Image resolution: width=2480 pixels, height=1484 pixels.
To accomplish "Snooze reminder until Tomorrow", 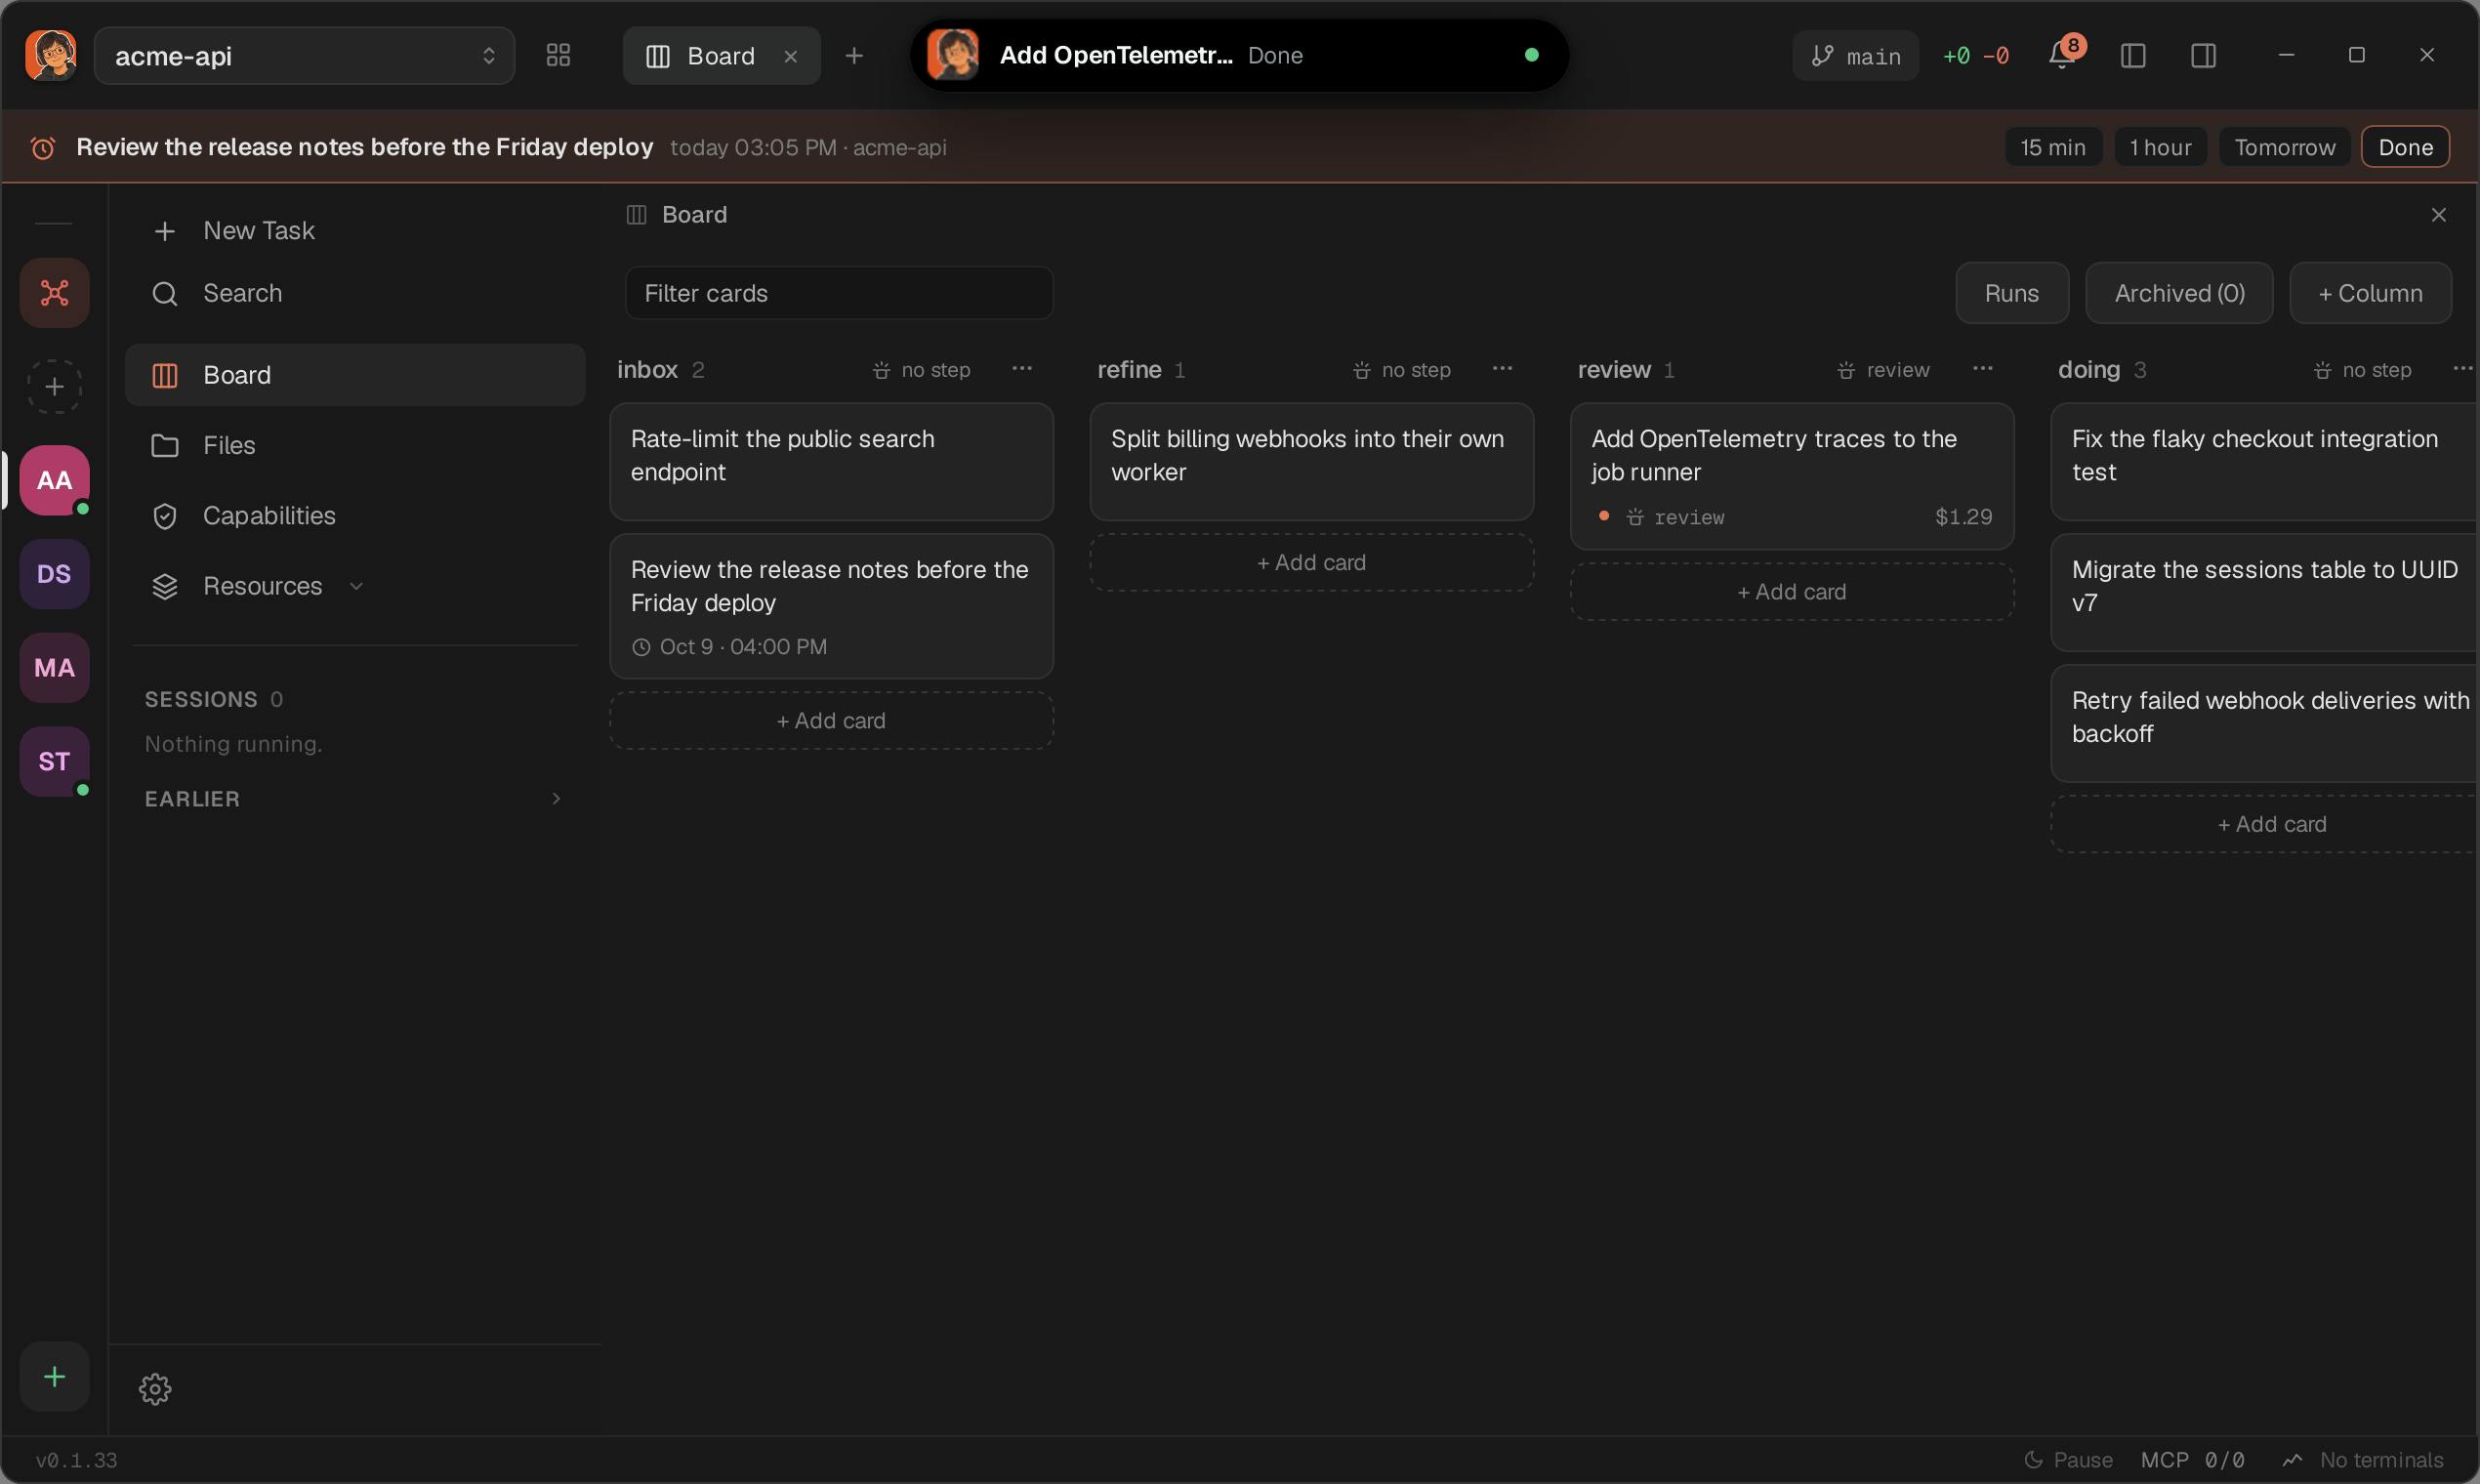I will (x=2284, y=147).
